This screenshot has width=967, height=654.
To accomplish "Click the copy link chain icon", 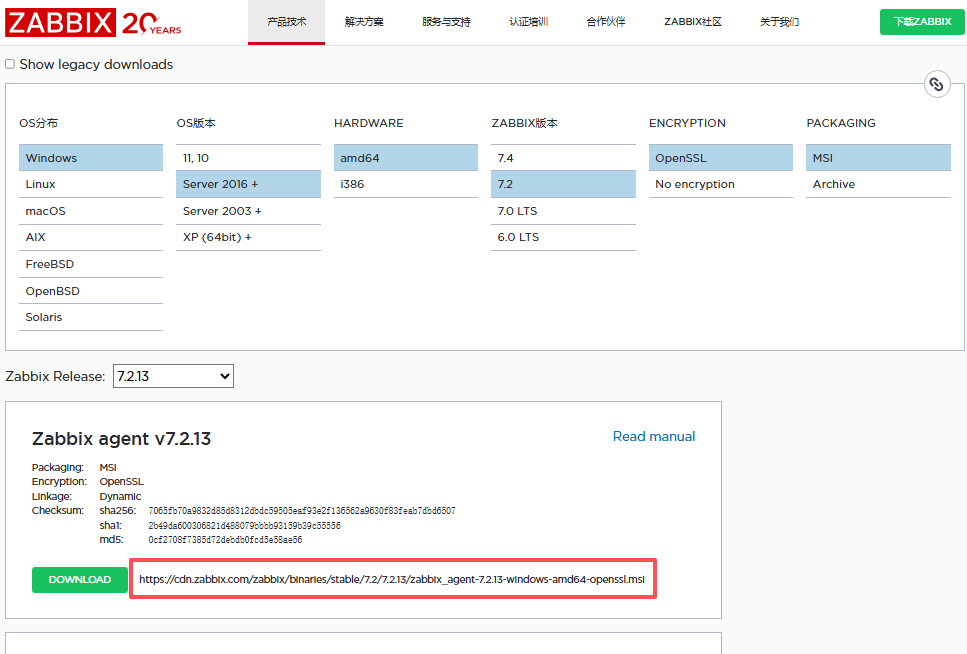I will click(x=936, y=85).
